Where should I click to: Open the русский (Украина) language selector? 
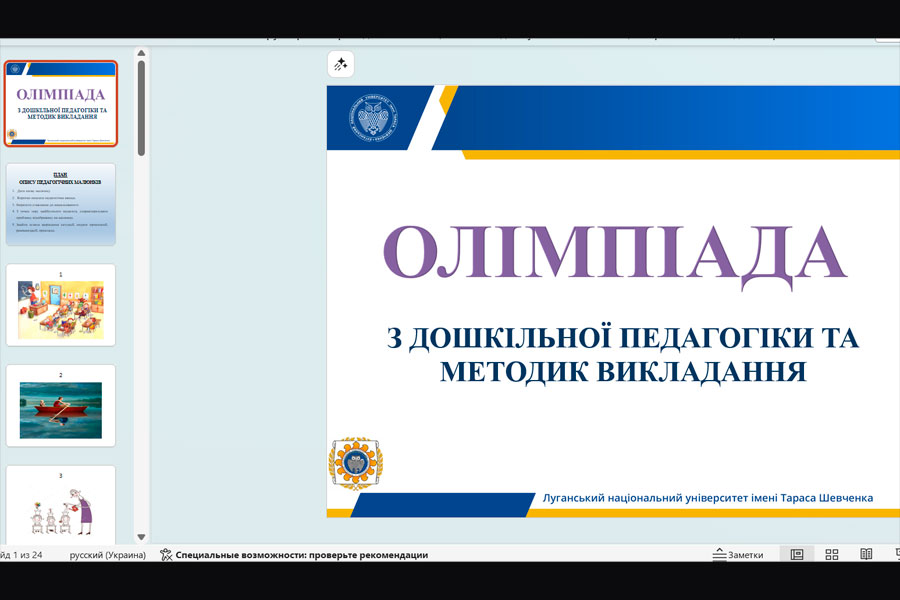[x=108, y=555]
